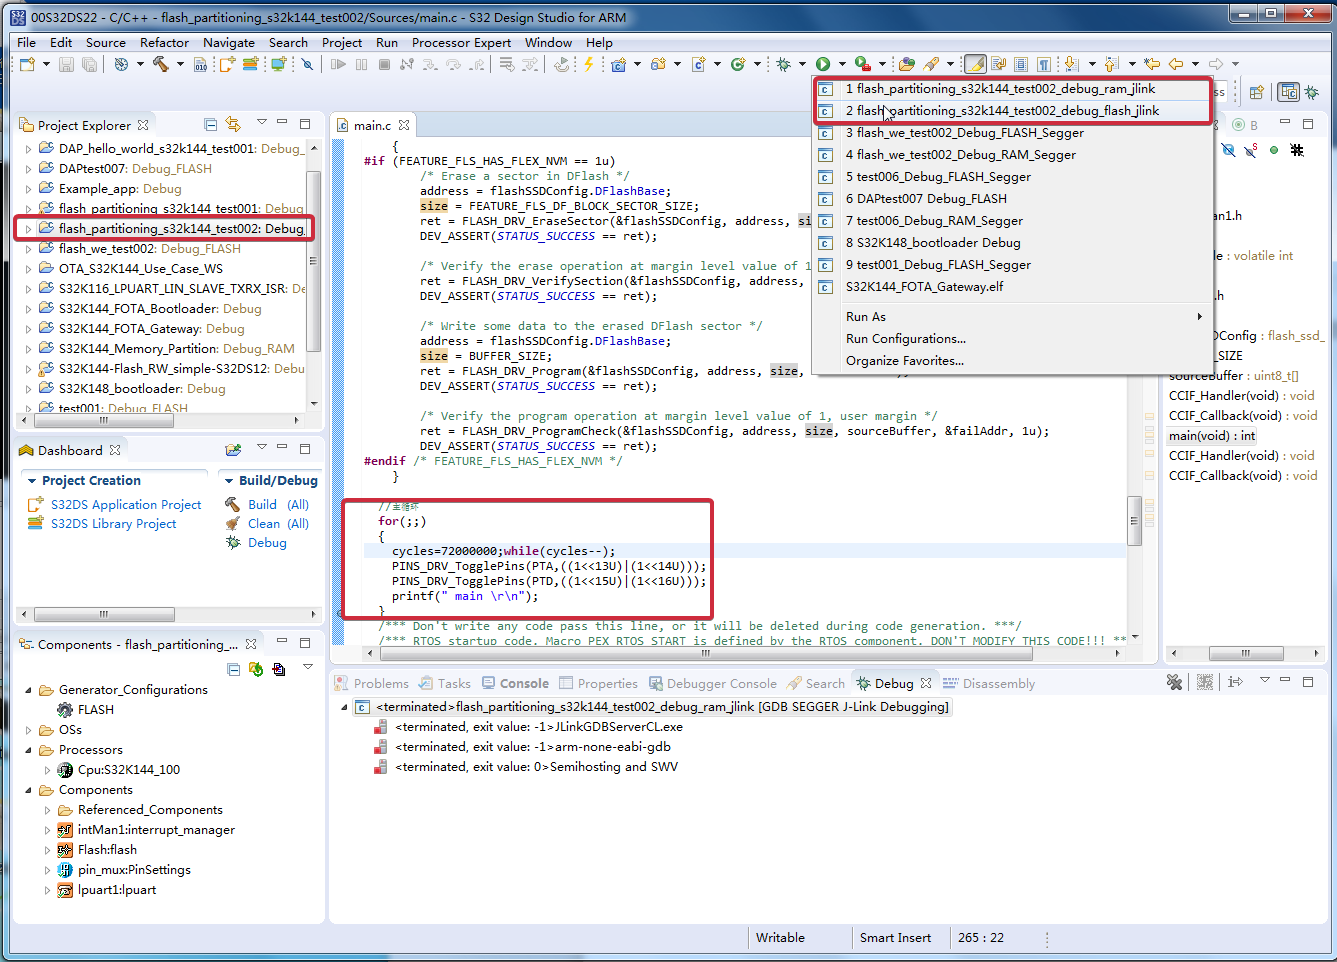Click the Save toolbar icon
This screenshot has width=1337, height=962.
(66, 63)
